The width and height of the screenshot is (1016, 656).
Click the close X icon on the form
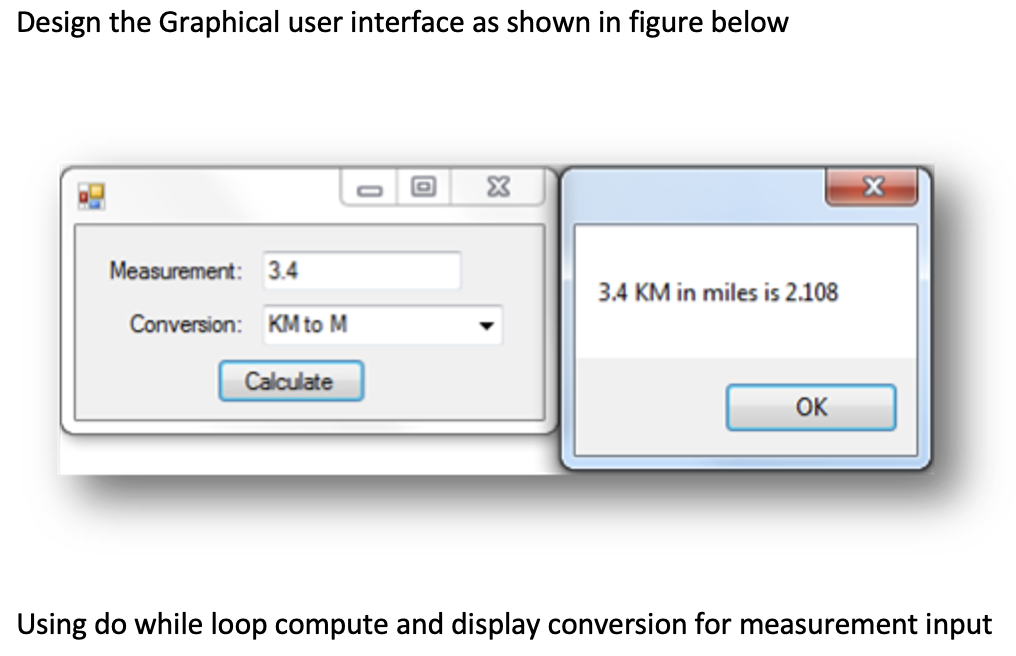point(497,187)
